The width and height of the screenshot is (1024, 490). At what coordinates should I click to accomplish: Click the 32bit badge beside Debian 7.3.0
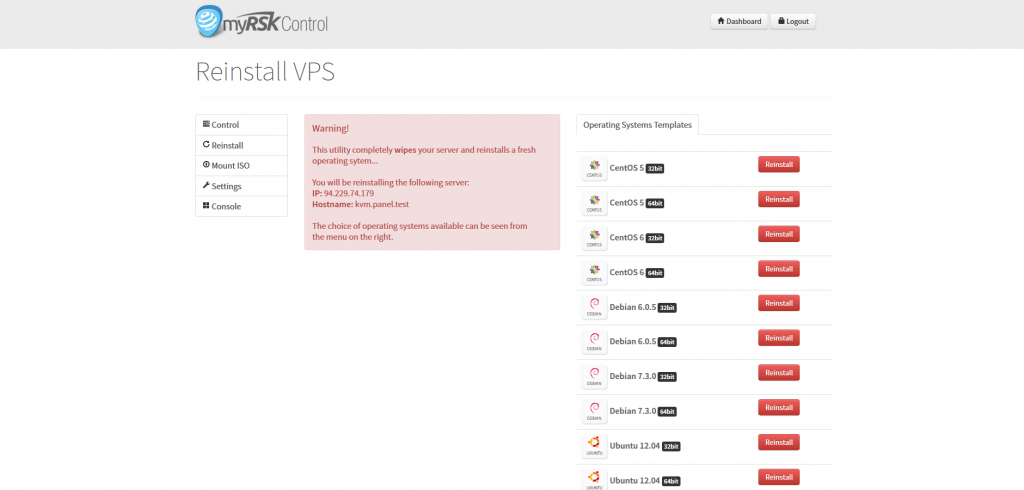pyautogui.click(x=667, y=377)
